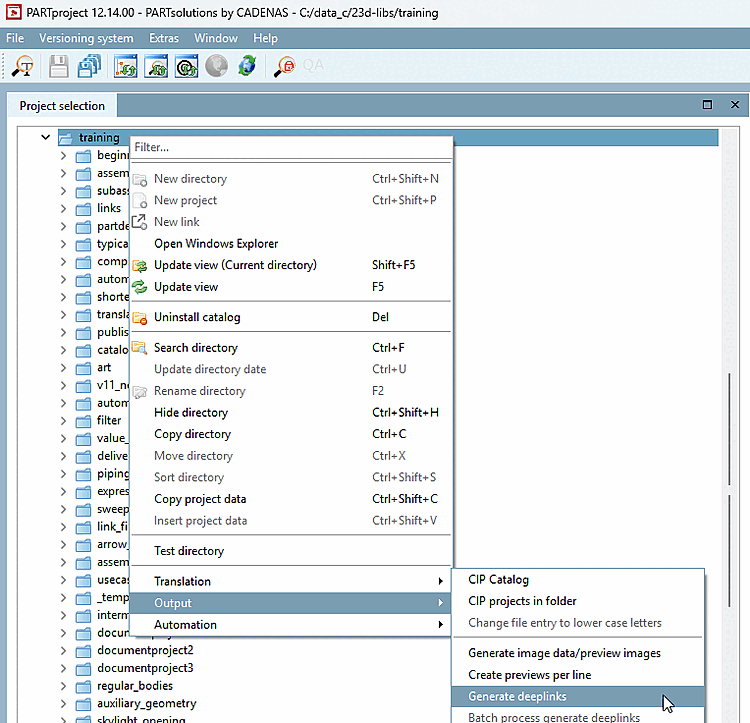Screen dimensions: 750x723
Task: Collapse the training root folder
Action: coord(45,137)
